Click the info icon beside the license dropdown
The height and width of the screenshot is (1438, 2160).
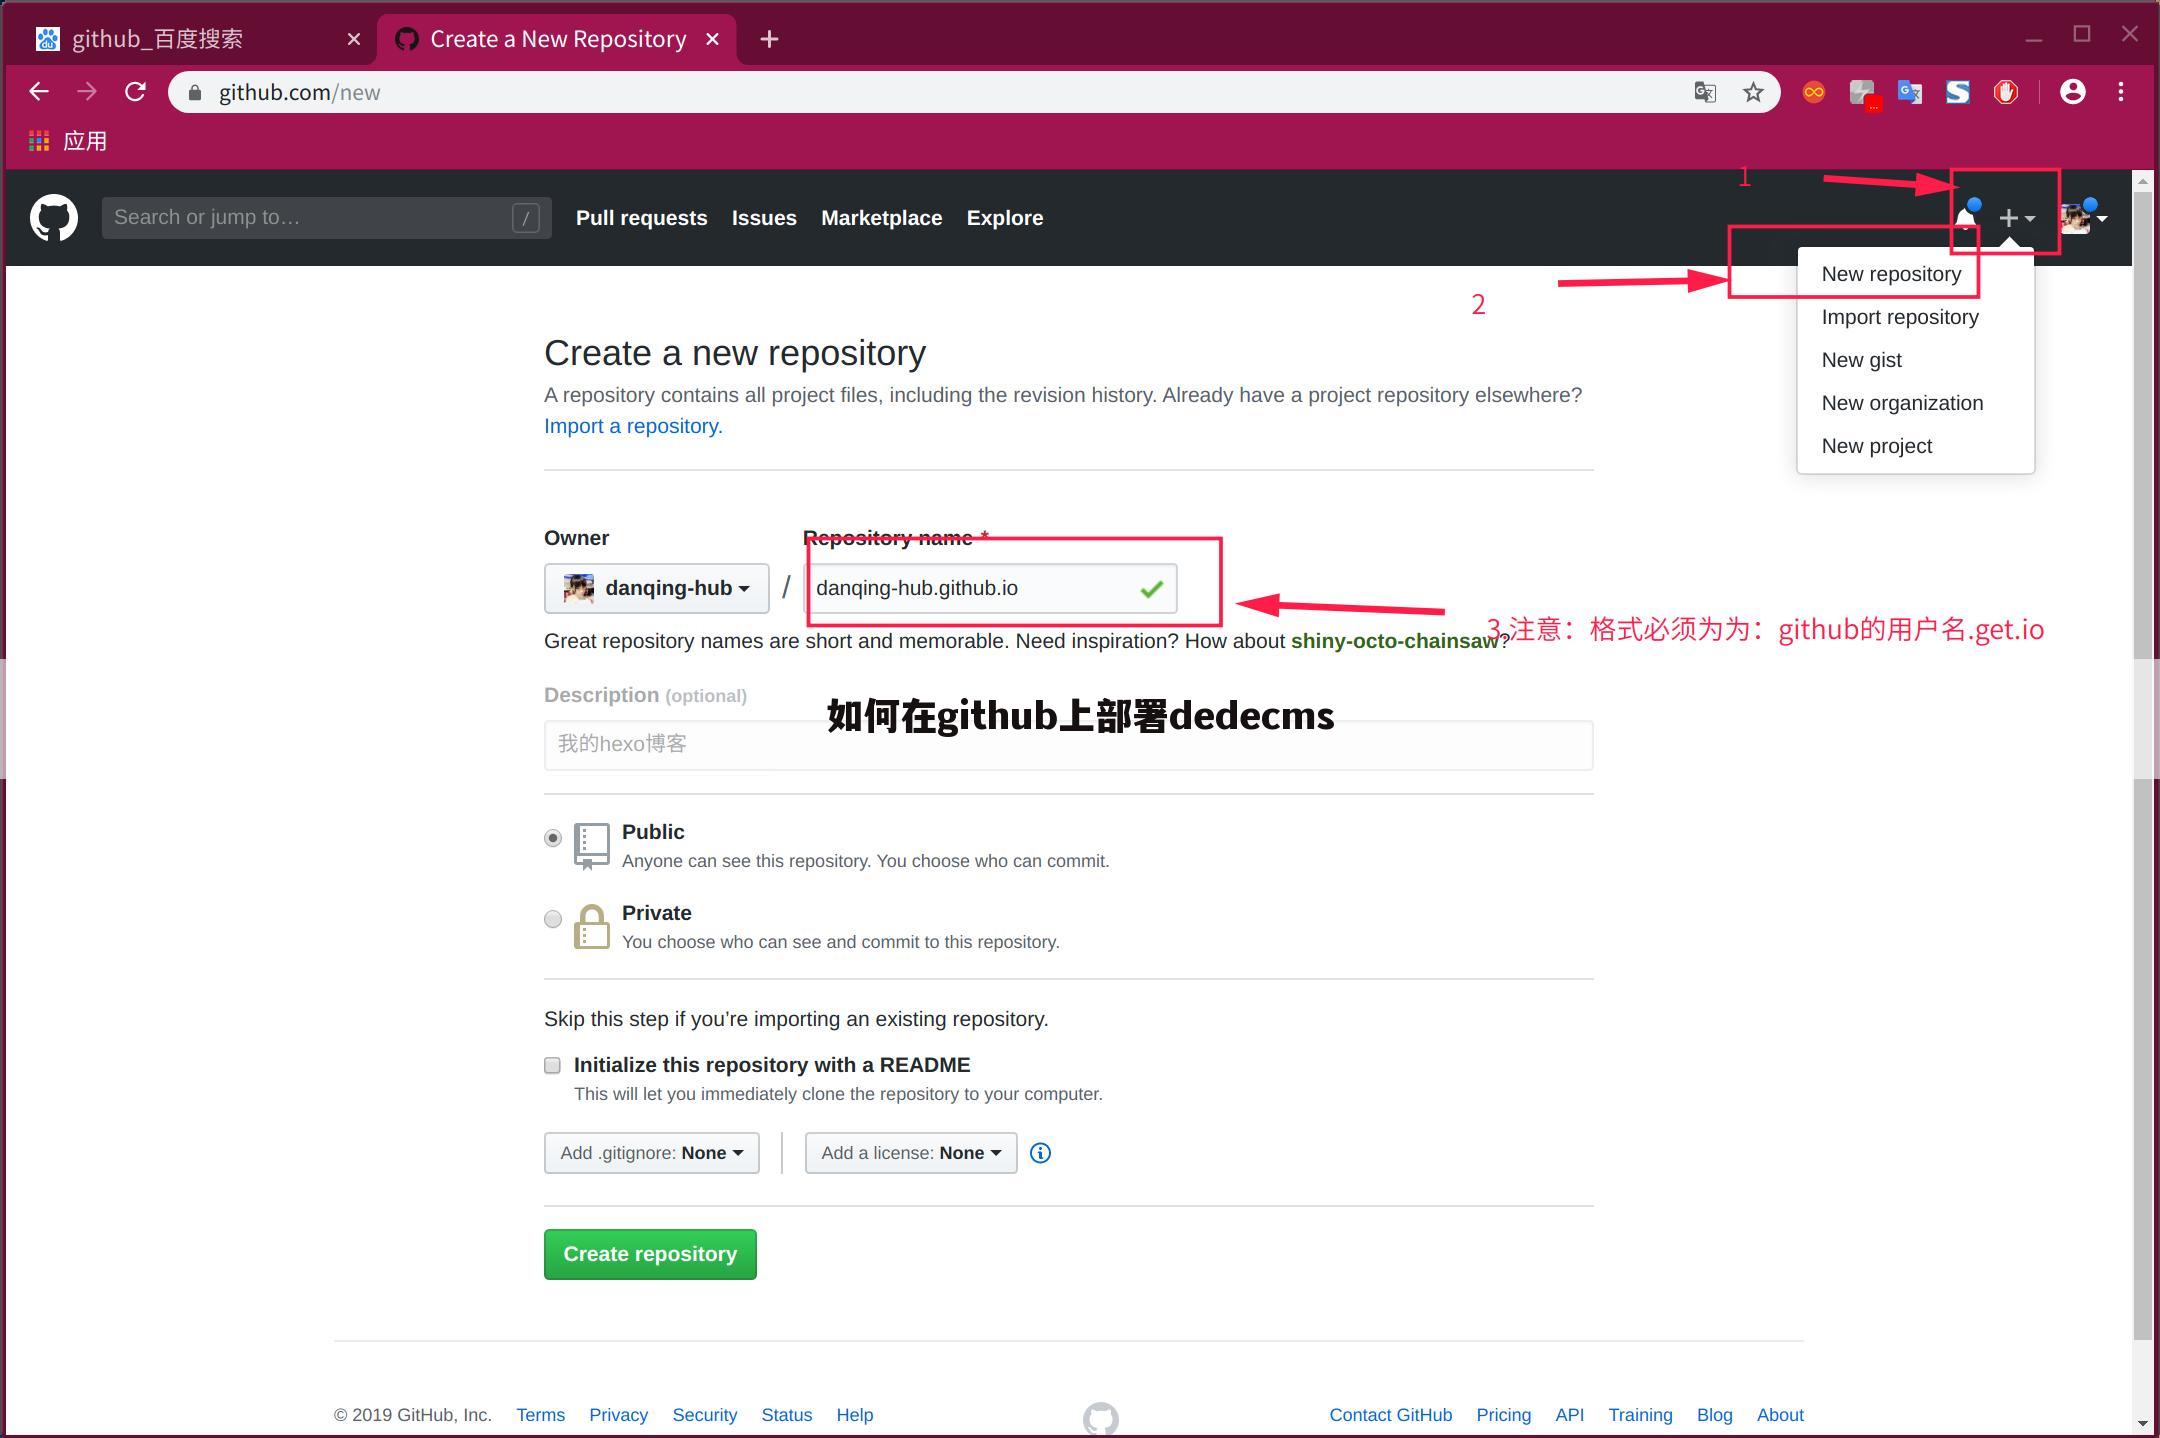(x=1040, y=1153)
